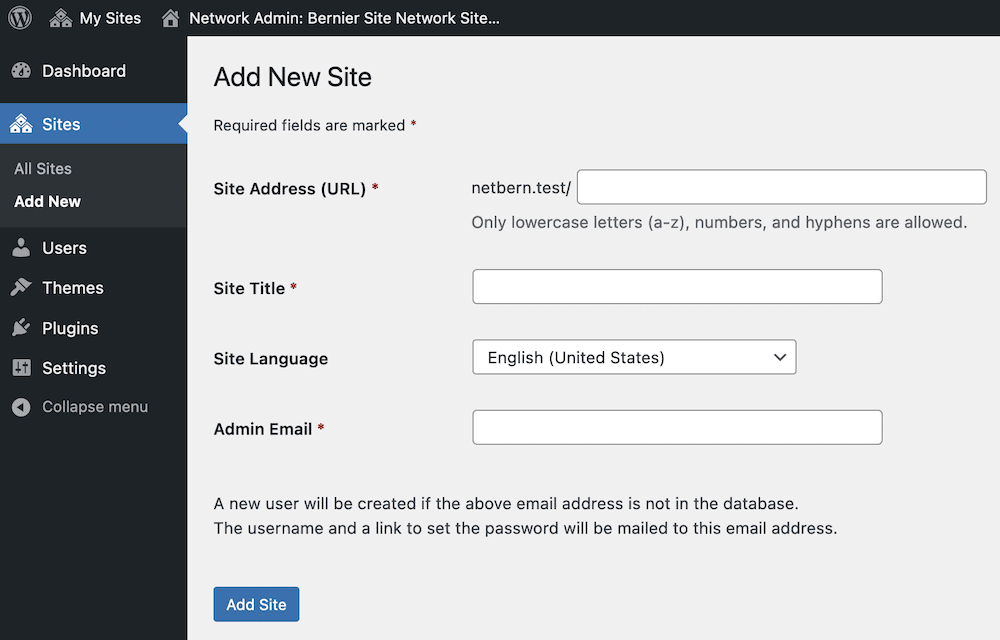This screenshot has height=640, width=1000.
Task: Focus the Site Address URL field
Action: [x=781, y=187]
